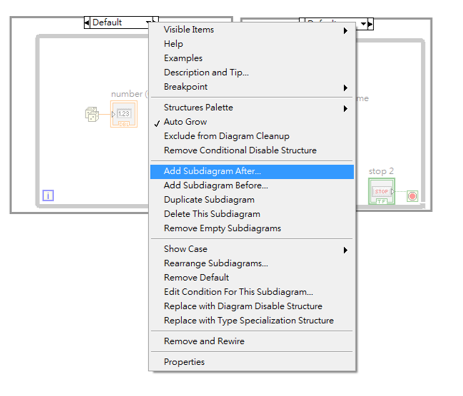This screenshot has width=463, height=396.
Task: Expand the Breakpoint submenu
Action: [252, 87]
